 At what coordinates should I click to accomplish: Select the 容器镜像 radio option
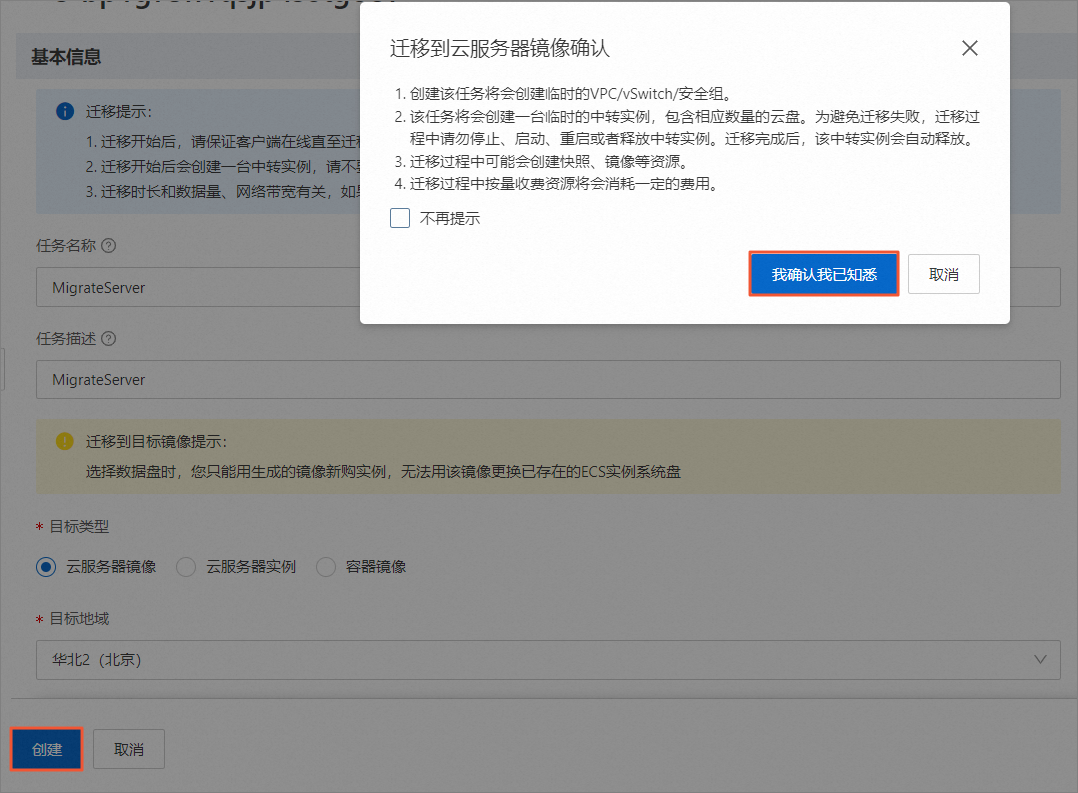click(x=325, y=567)
